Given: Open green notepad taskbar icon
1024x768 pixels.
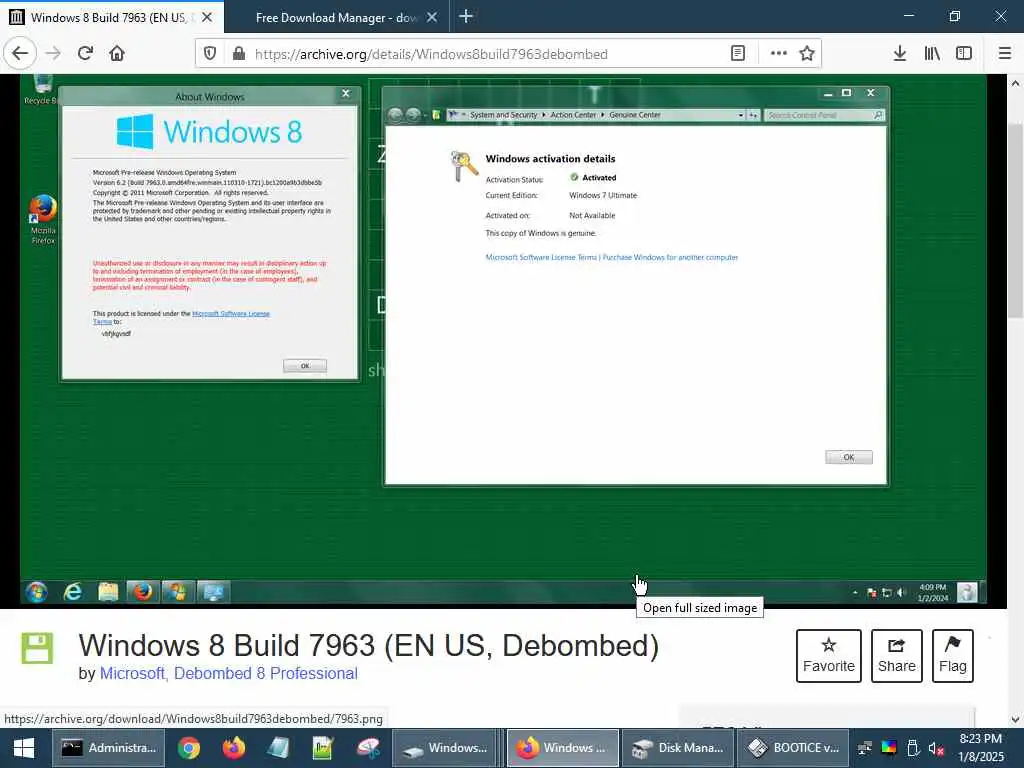Looking at the screenshot, I should [323, 748].
